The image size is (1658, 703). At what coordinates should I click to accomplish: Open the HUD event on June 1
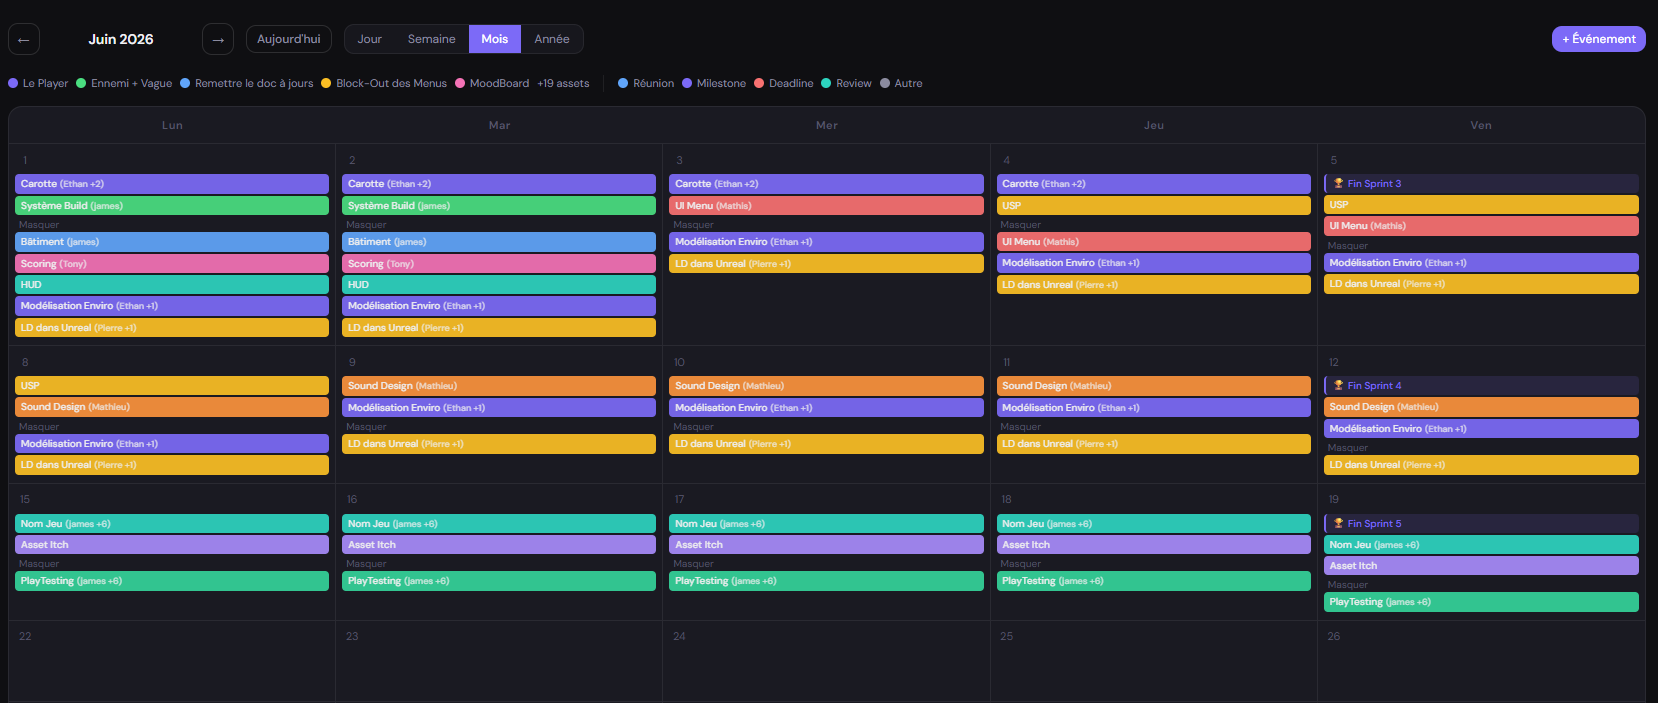(x=172, y=284)
